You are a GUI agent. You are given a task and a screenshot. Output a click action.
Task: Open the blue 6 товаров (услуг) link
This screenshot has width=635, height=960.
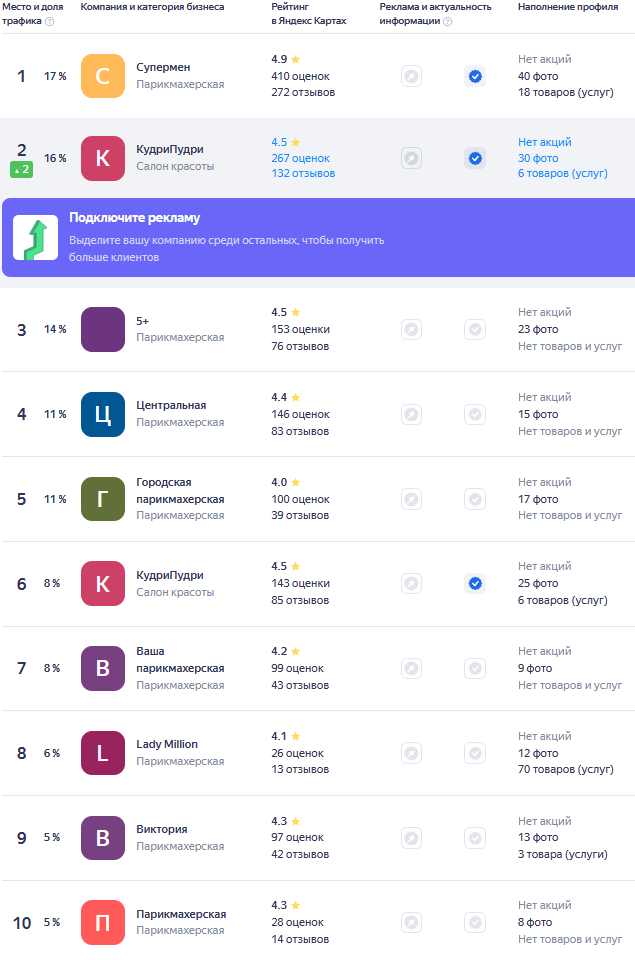563,173
